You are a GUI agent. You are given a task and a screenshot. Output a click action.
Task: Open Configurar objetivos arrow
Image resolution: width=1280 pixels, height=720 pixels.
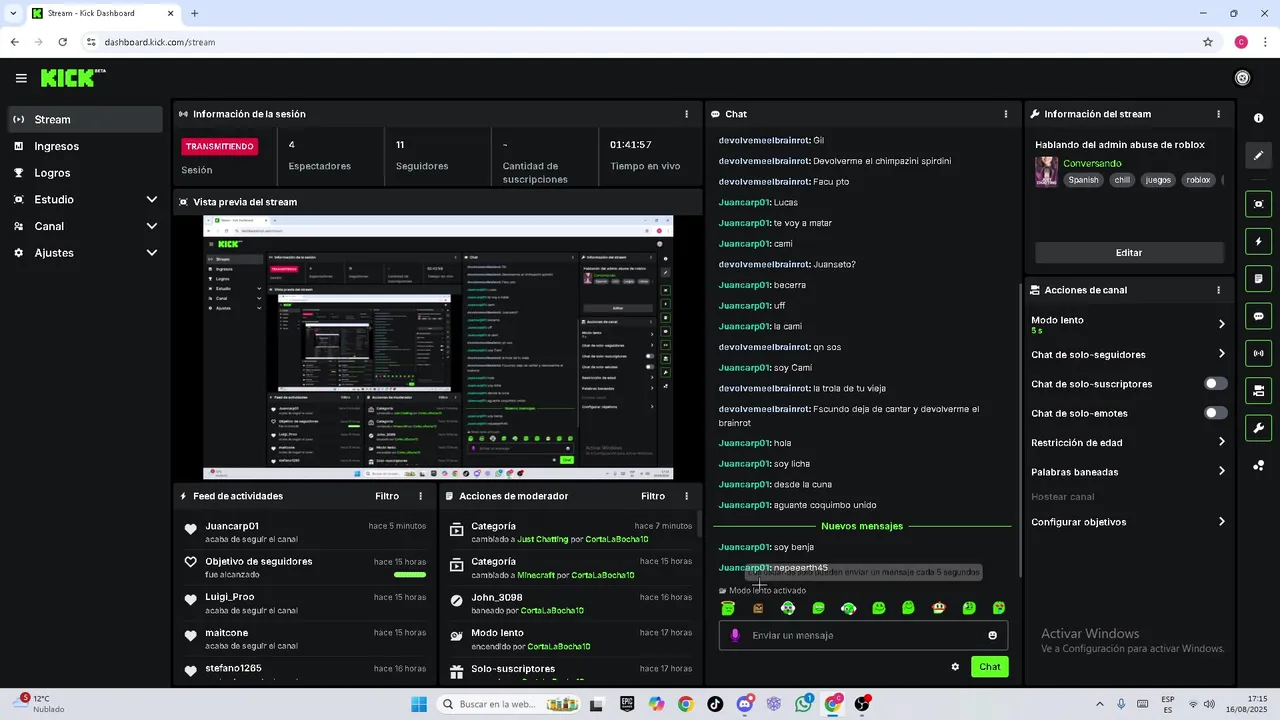coord(1221,522)
